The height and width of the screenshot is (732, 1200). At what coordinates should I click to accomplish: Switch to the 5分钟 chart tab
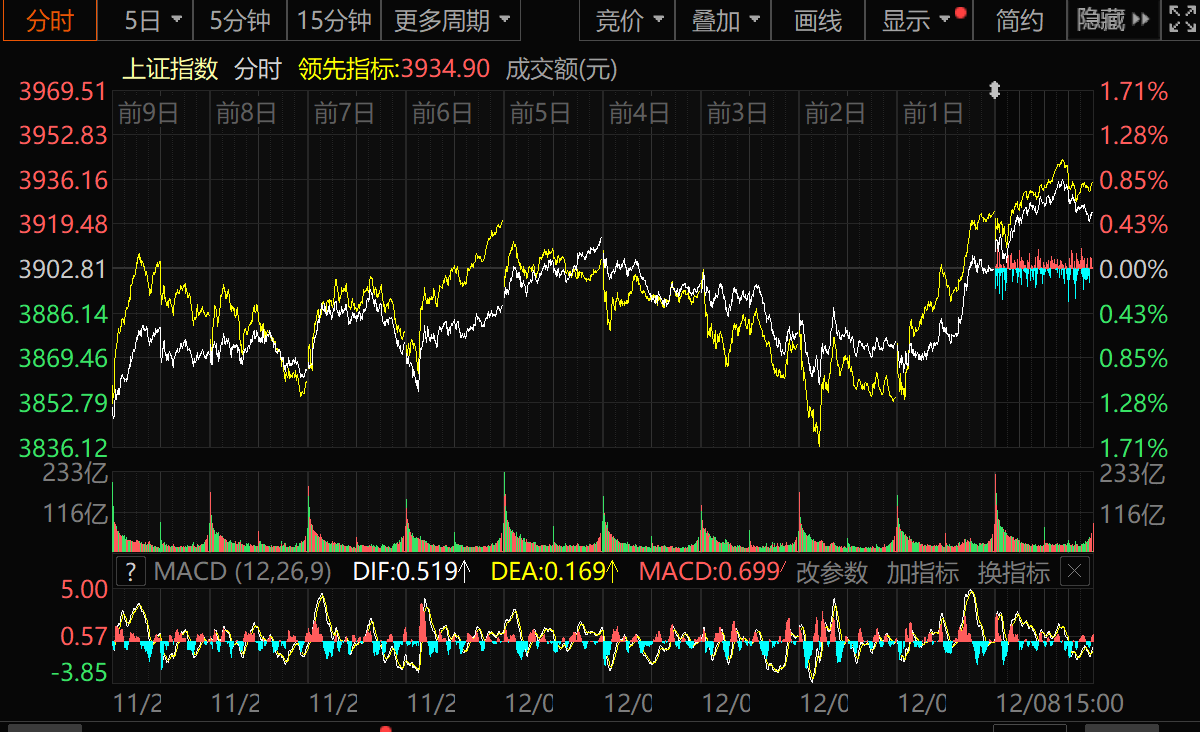(x=240, y=20)
